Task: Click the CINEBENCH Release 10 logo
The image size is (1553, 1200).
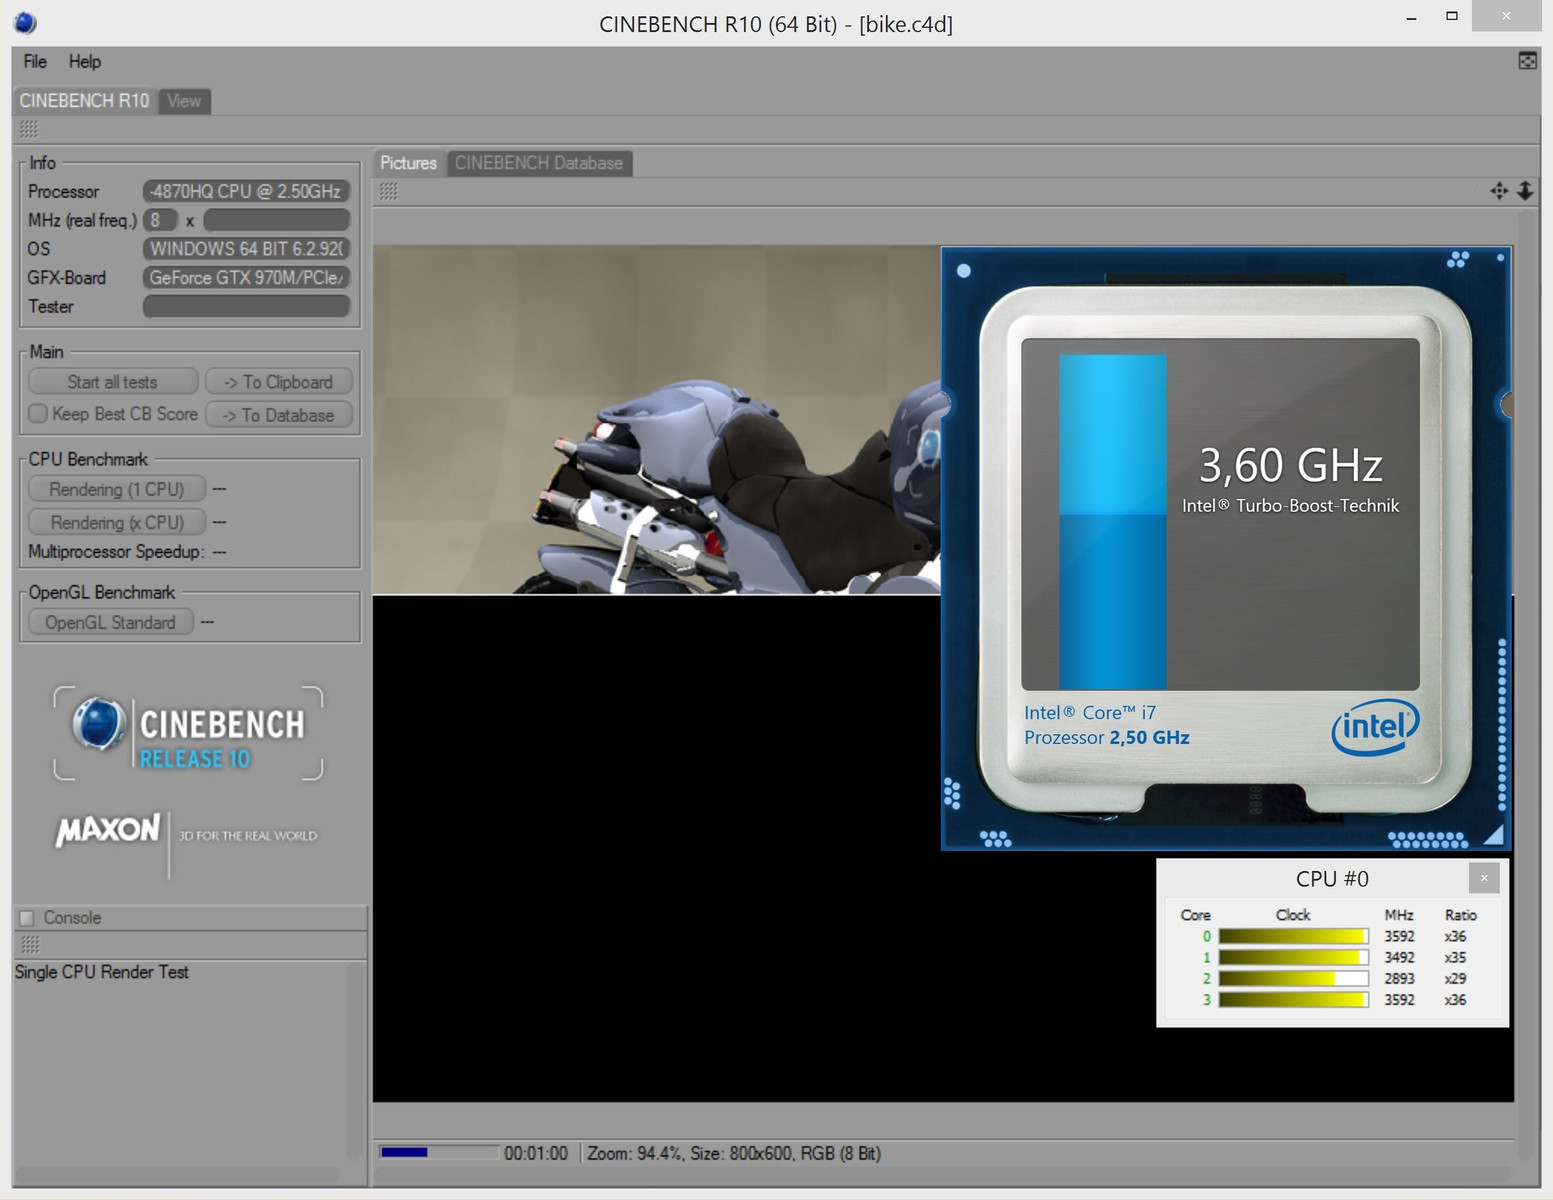Action: pyautogui.click(x=188, y=733)
